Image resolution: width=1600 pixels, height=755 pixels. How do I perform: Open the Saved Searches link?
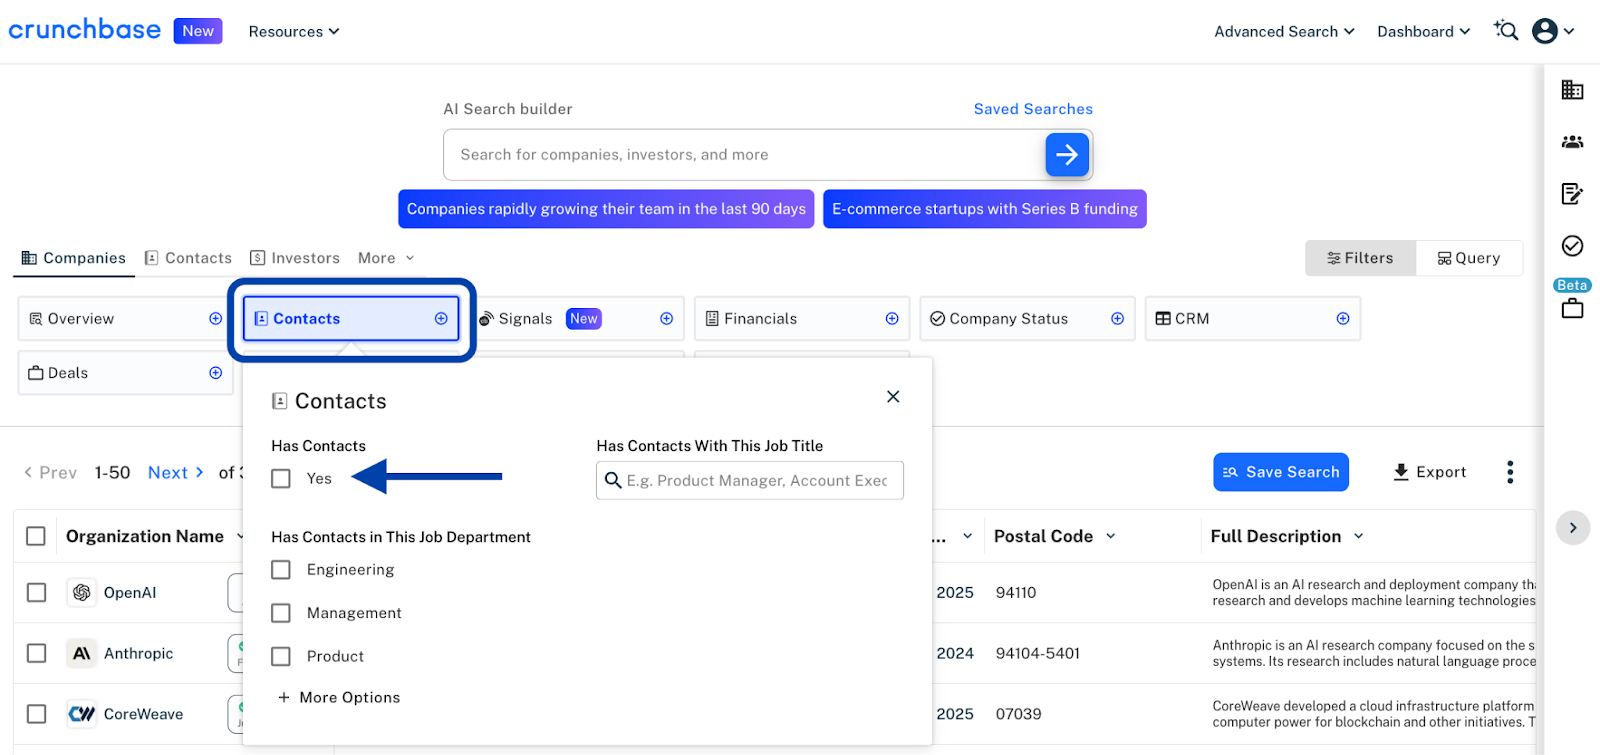[1033, 109]
